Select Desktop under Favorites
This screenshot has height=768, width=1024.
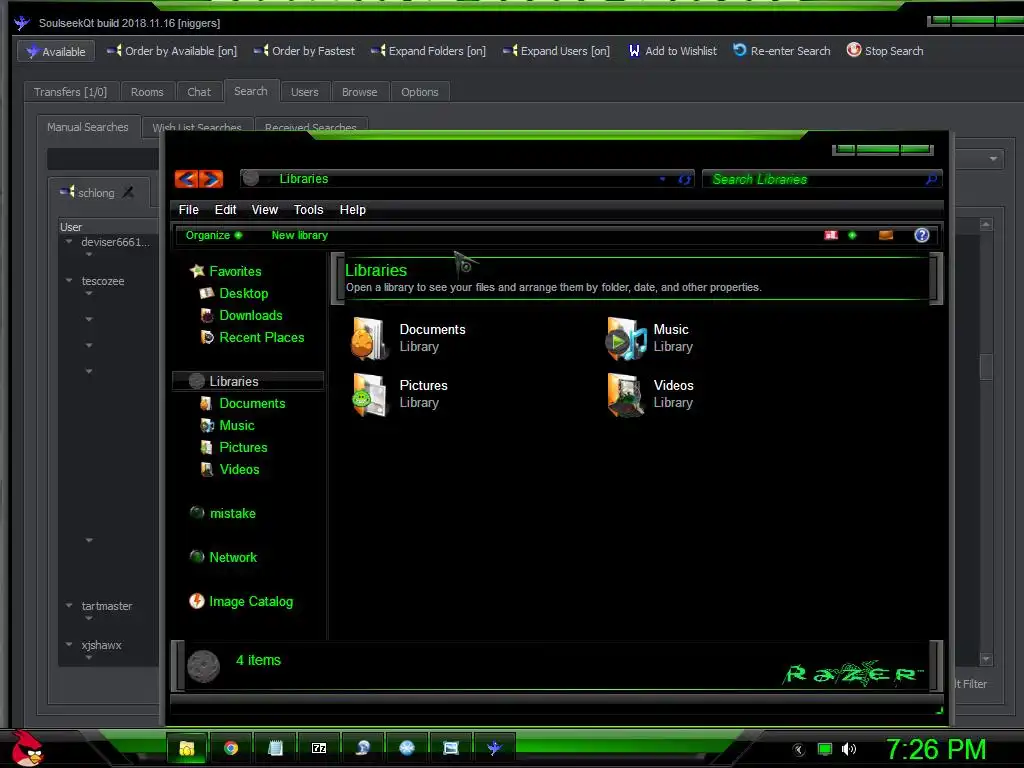pyautogui.click(x=244, y=293)
